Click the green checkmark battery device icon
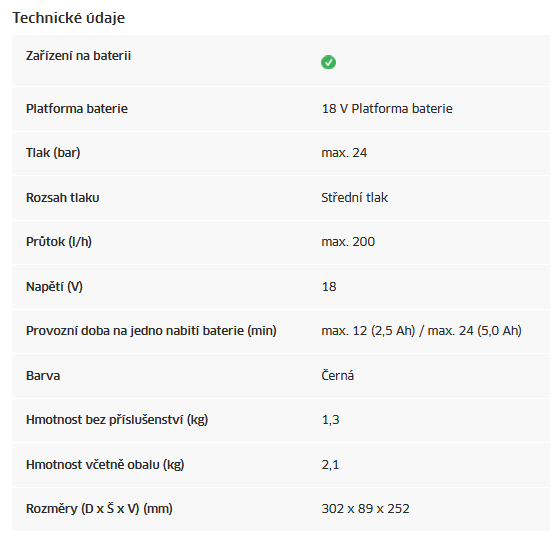Screen dimensions: 554x549 328,62
